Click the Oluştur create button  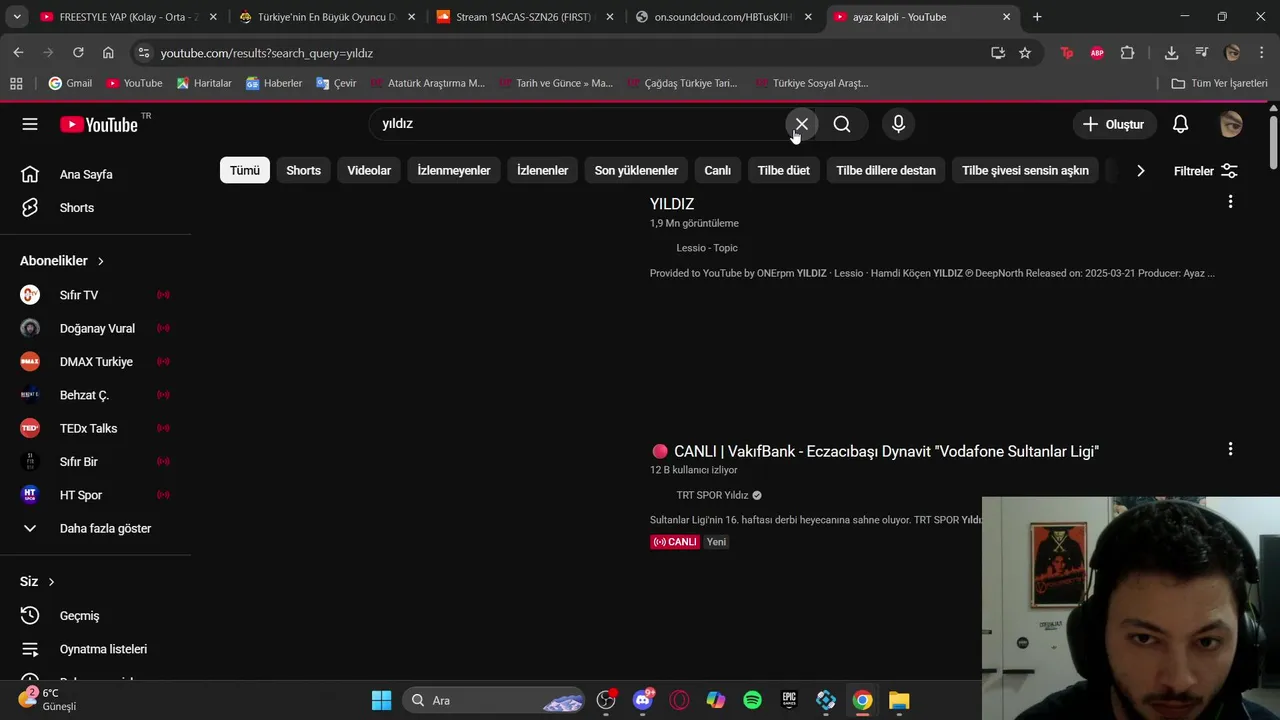[x=1113, y=124]
